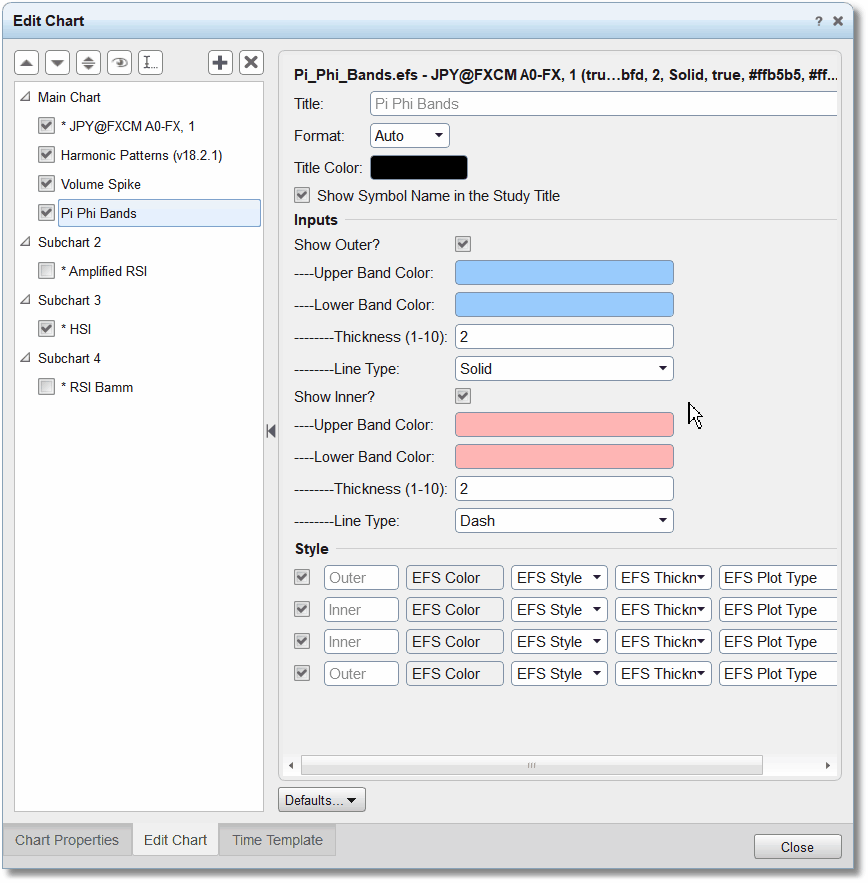Viewport: 868px width, 883px height.
Task: Click the merge/overlay scale toolbar icon
Action: (88, 63)
